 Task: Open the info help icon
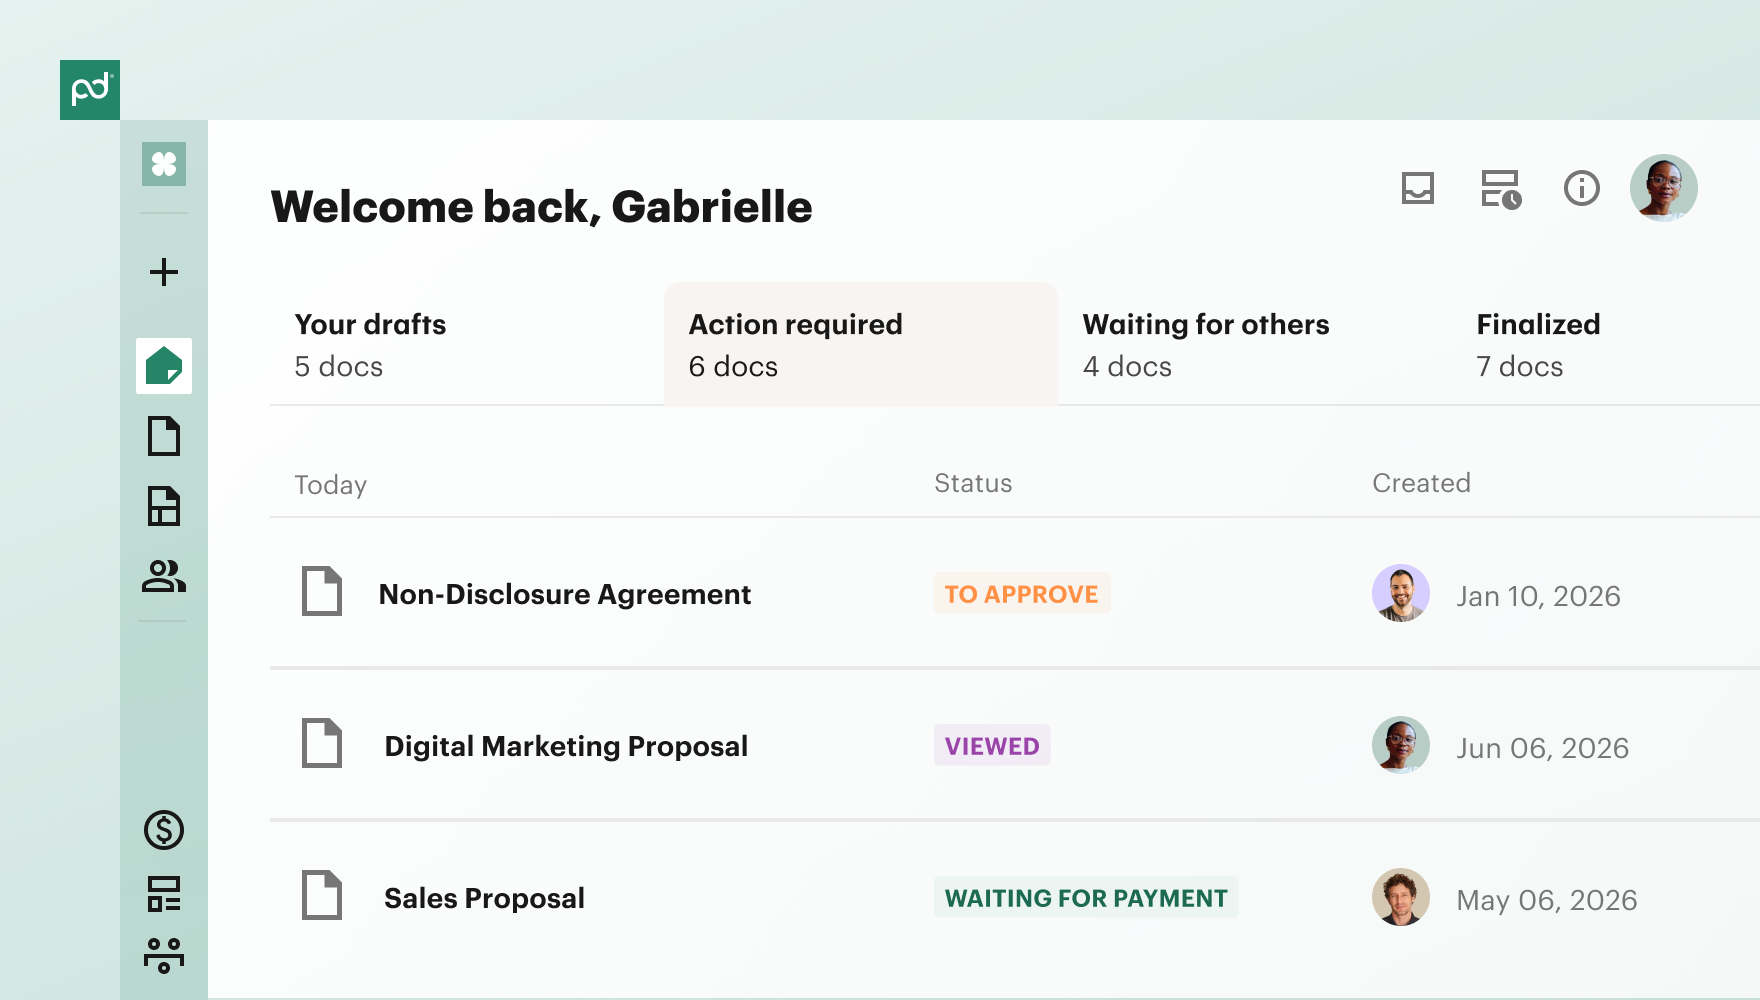click(1582, 188)
